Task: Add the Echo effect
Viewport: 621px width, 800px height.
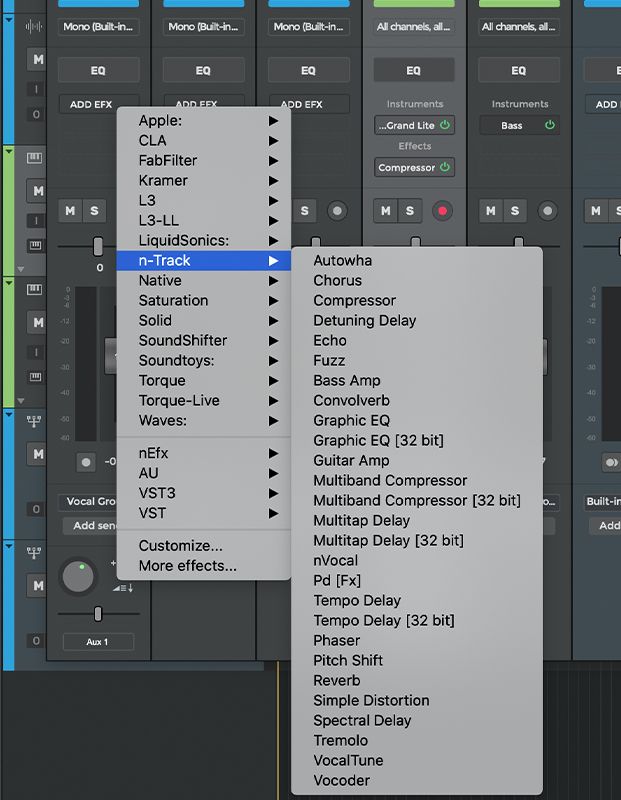Action: [416, 340]
